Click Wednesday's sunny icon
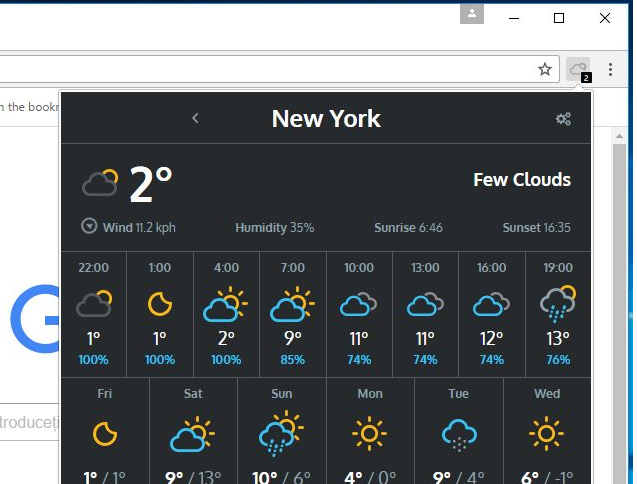 pos(546,434)
